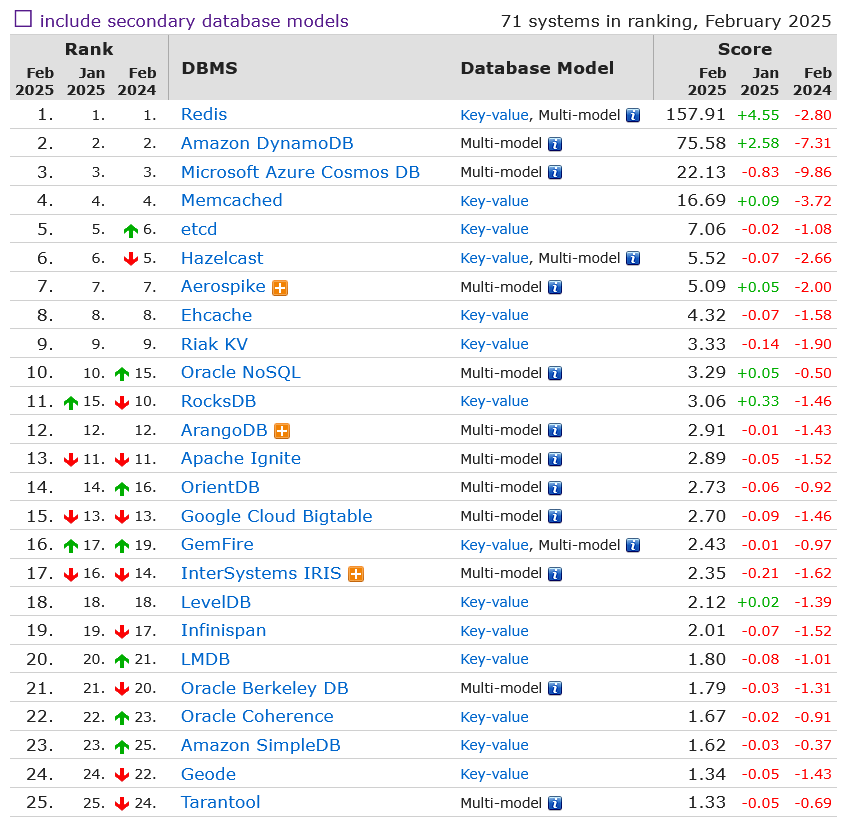853x820 pixels.
Task: Open the Ehcache link
Action: 217,315
